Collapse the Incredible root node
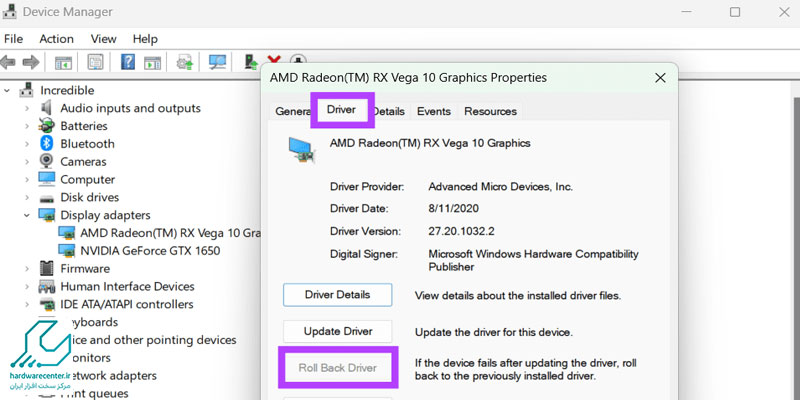Viewport: 800px width, 400px height. [7, 90]
